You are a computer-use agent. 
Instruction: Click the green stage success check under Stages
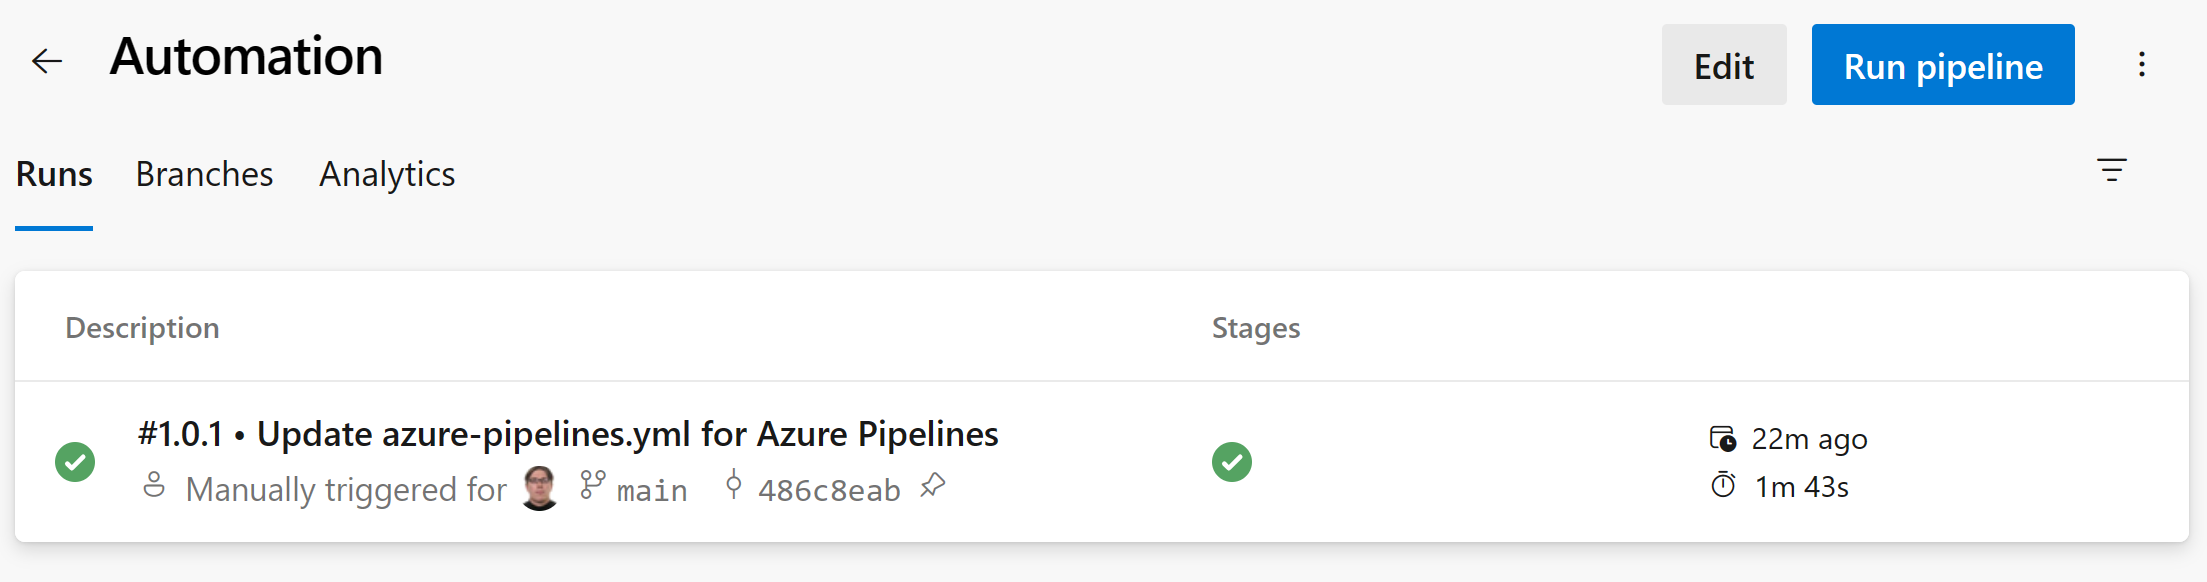[x=1232, y=462]
